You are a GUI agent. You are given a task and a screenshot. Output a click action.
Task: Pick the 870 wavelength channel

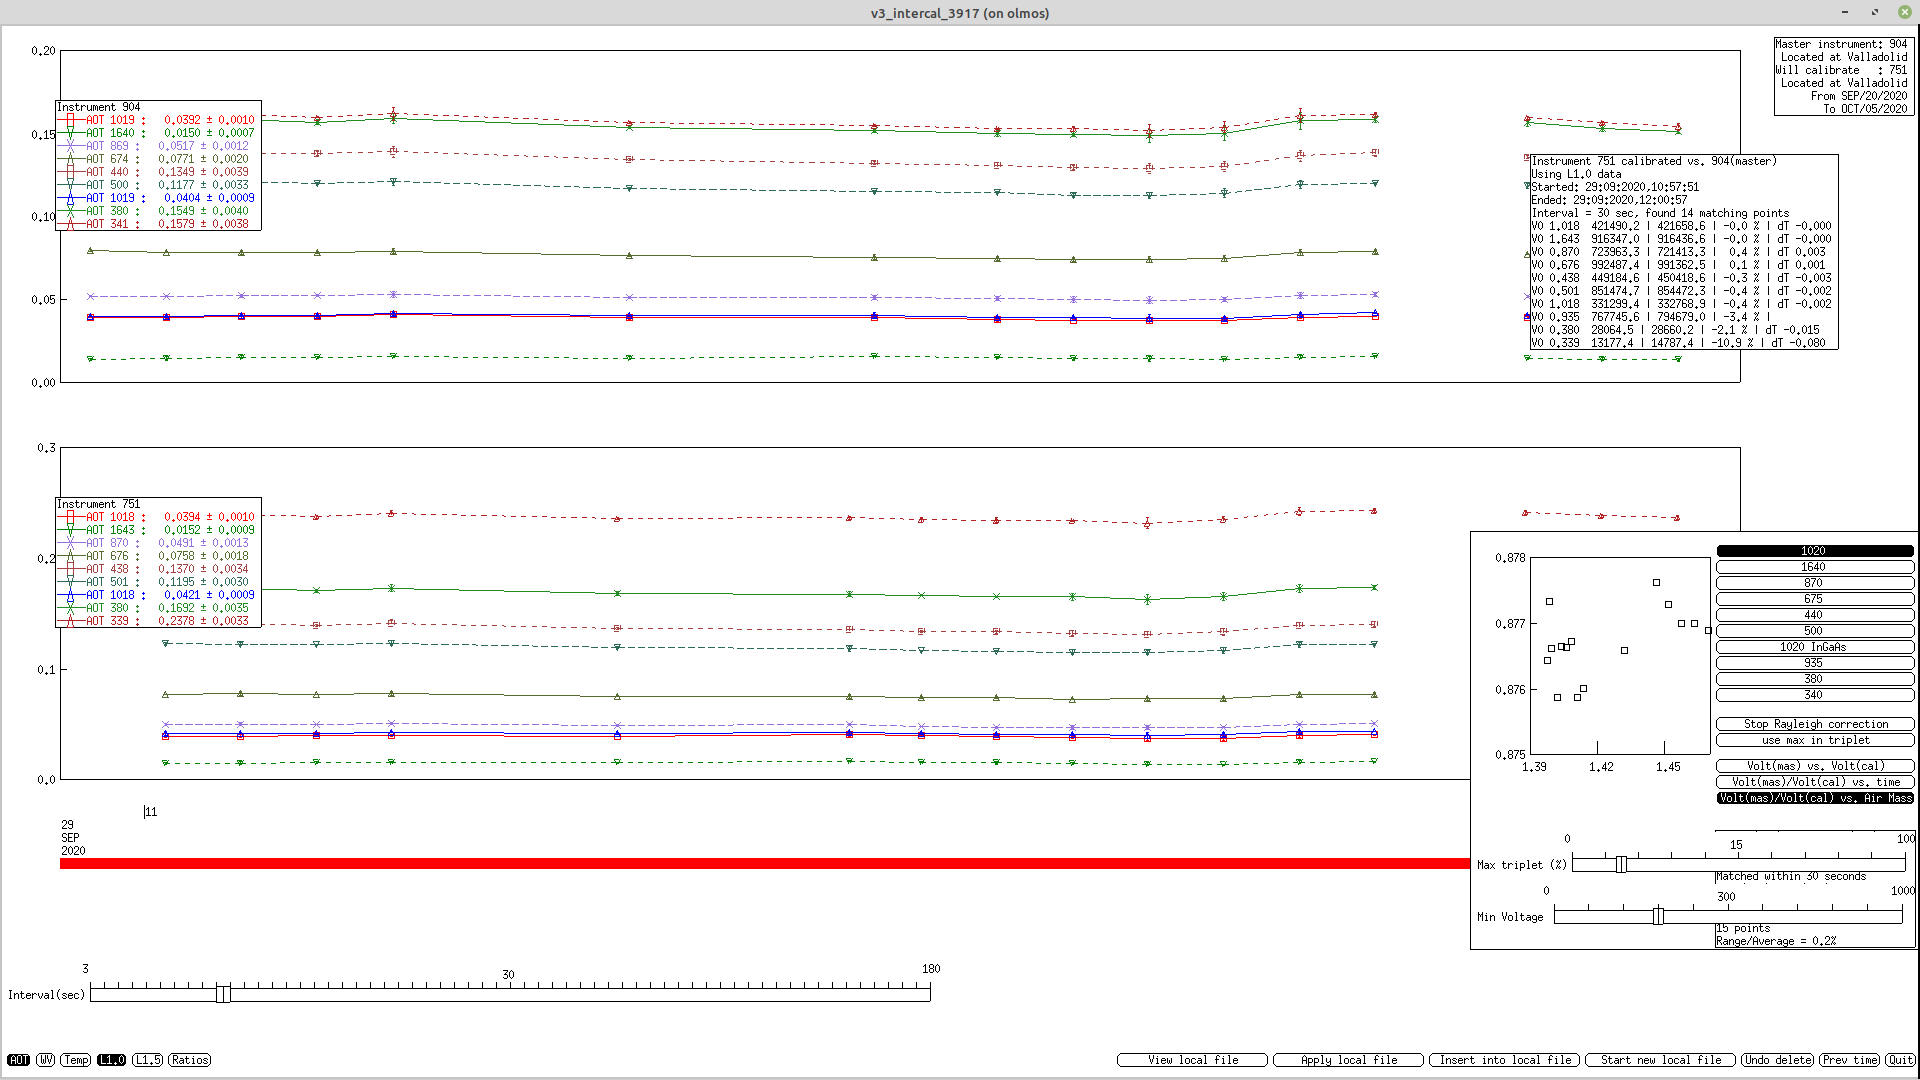click(1814, 583)
